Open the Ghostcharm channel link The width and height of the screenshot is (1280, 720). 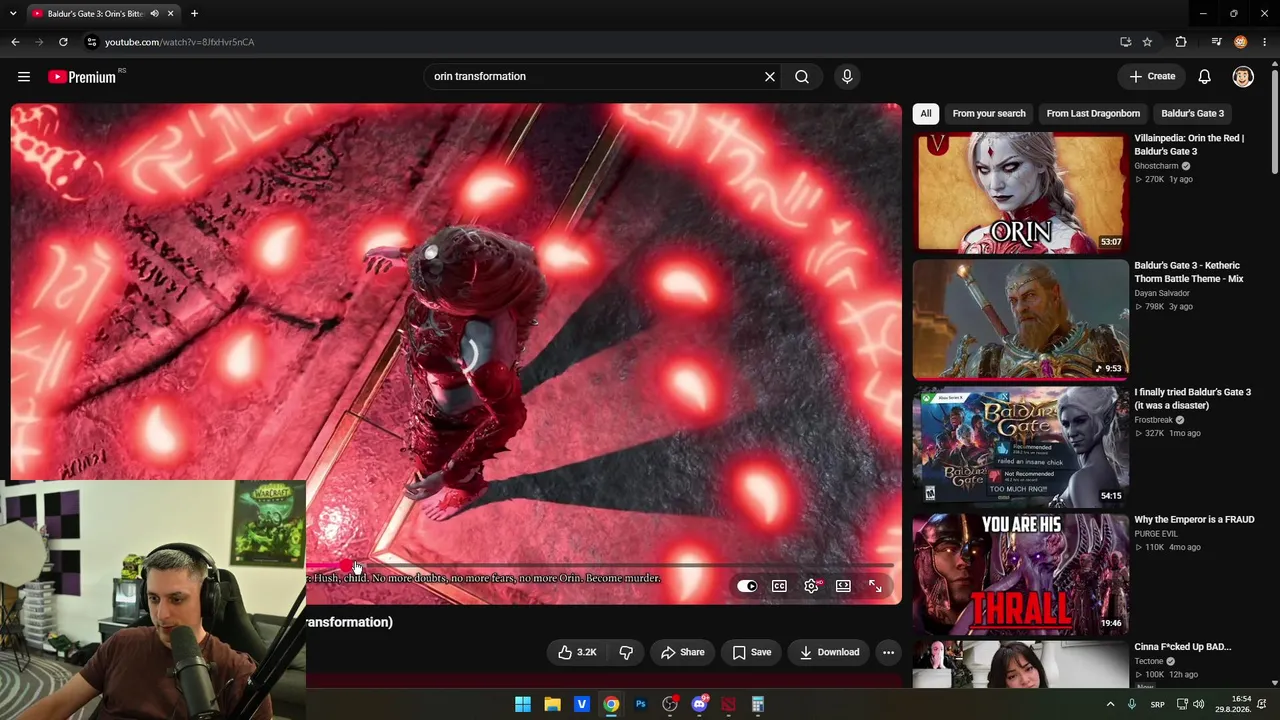click(x=1156, y=166)
